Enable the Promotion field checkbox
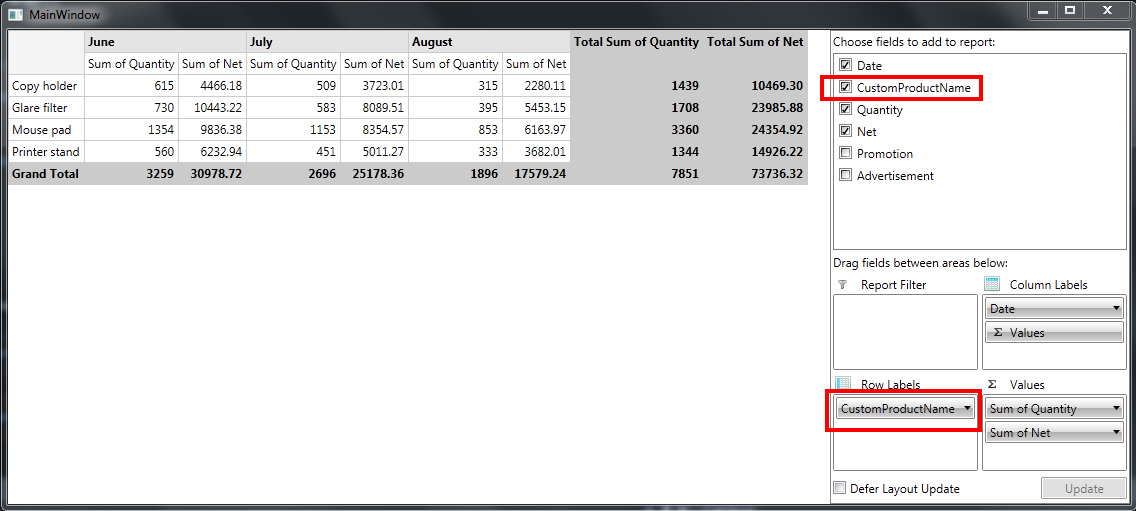Screen dimensions: 1136x511 [845, 153]
